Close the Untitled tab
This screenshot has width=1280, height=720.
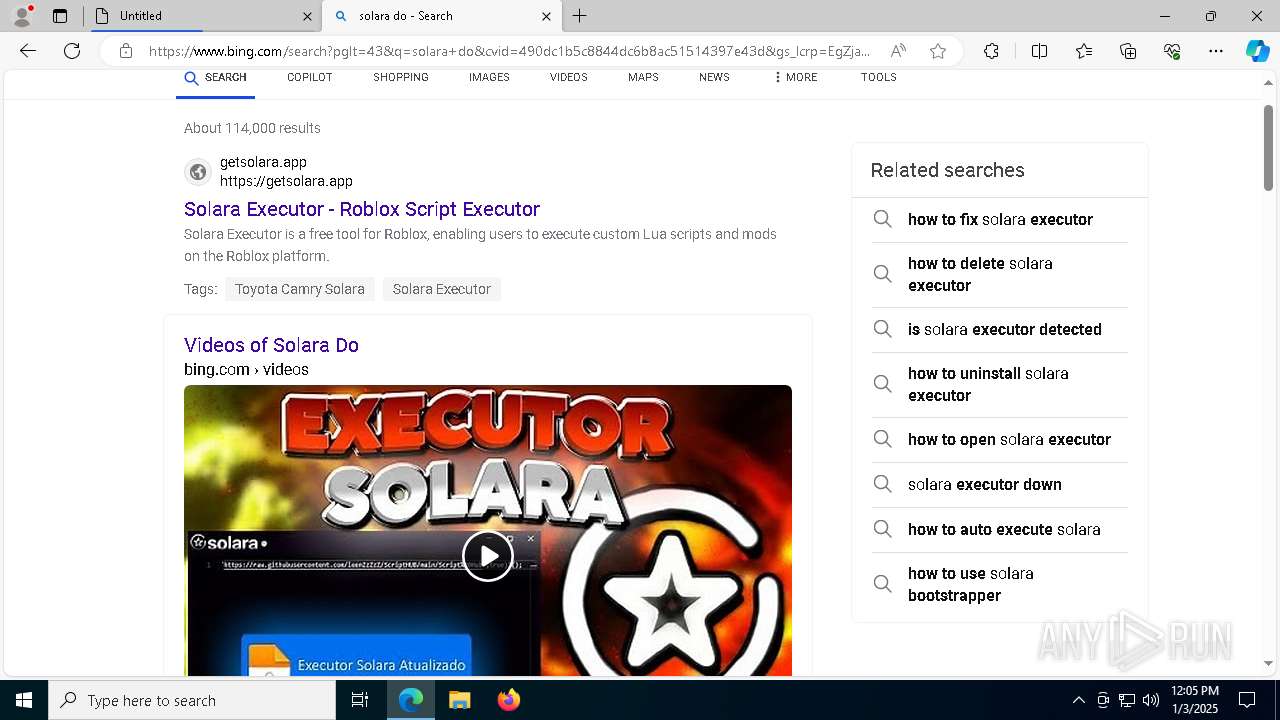click(307, 16)
